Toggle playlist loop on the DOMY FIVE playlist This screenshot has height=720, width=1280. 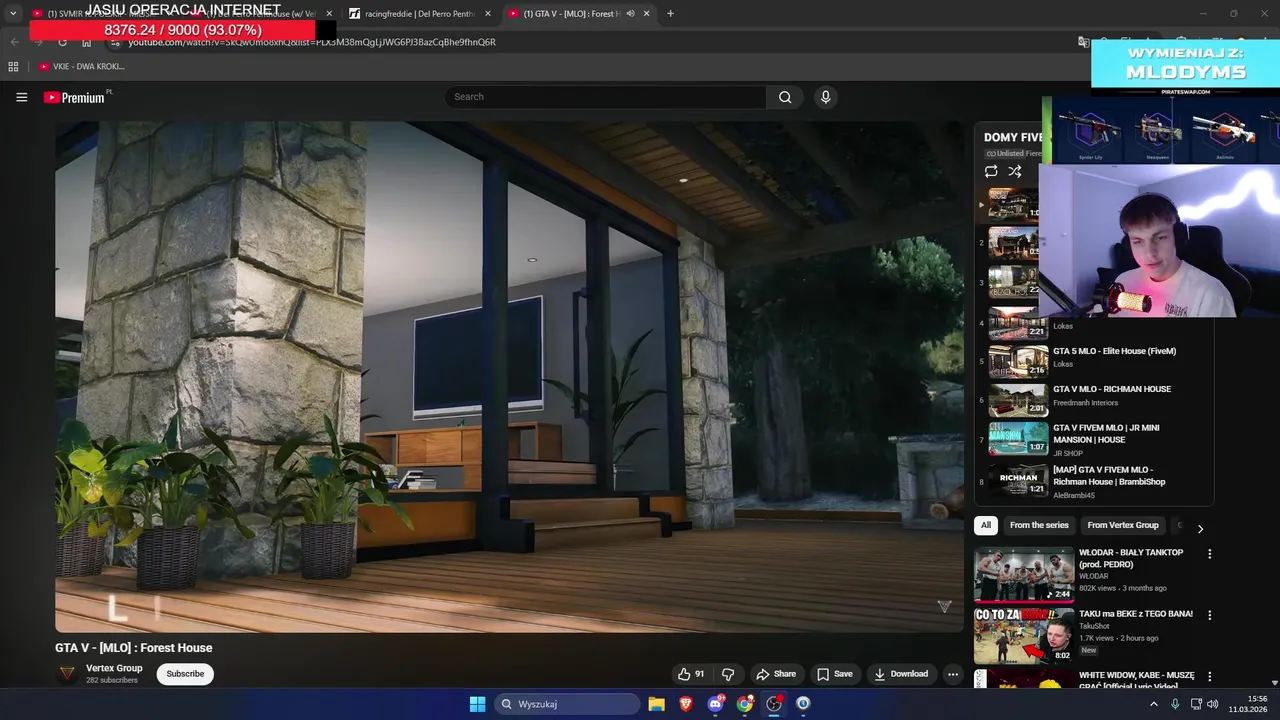[991, 172]
